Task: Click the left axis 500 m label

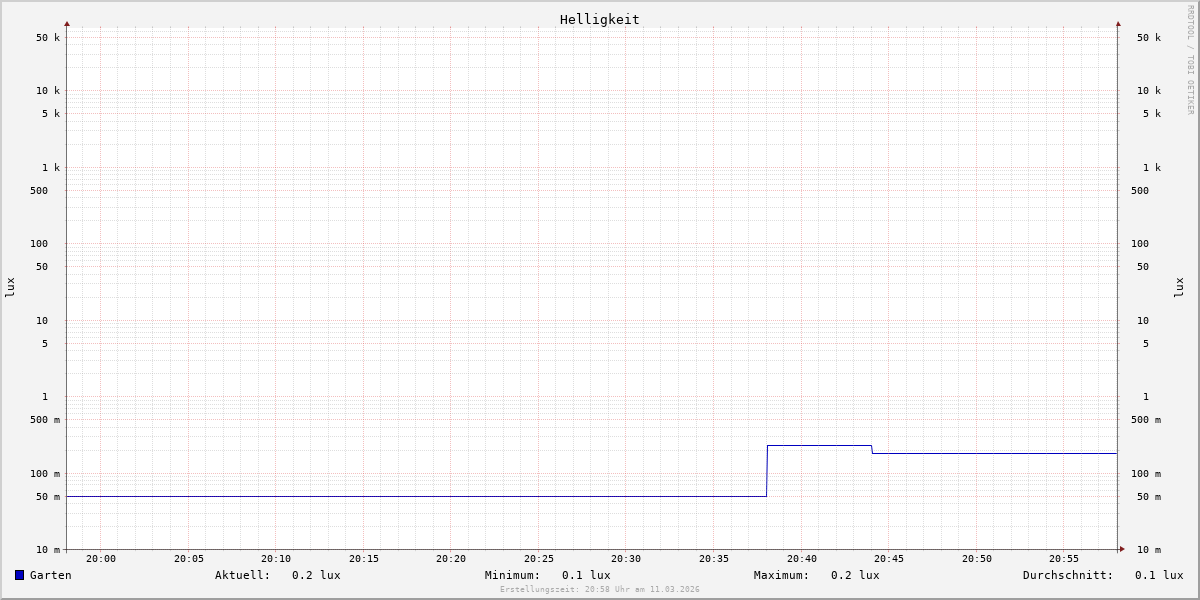Action: coord(45,420)
